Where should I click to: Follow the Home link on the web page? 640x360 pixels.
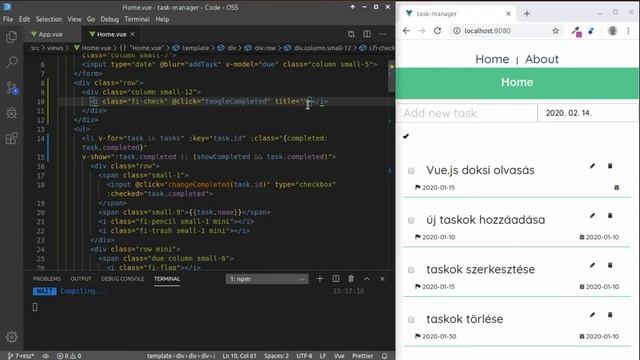click(x=492, y=59)
